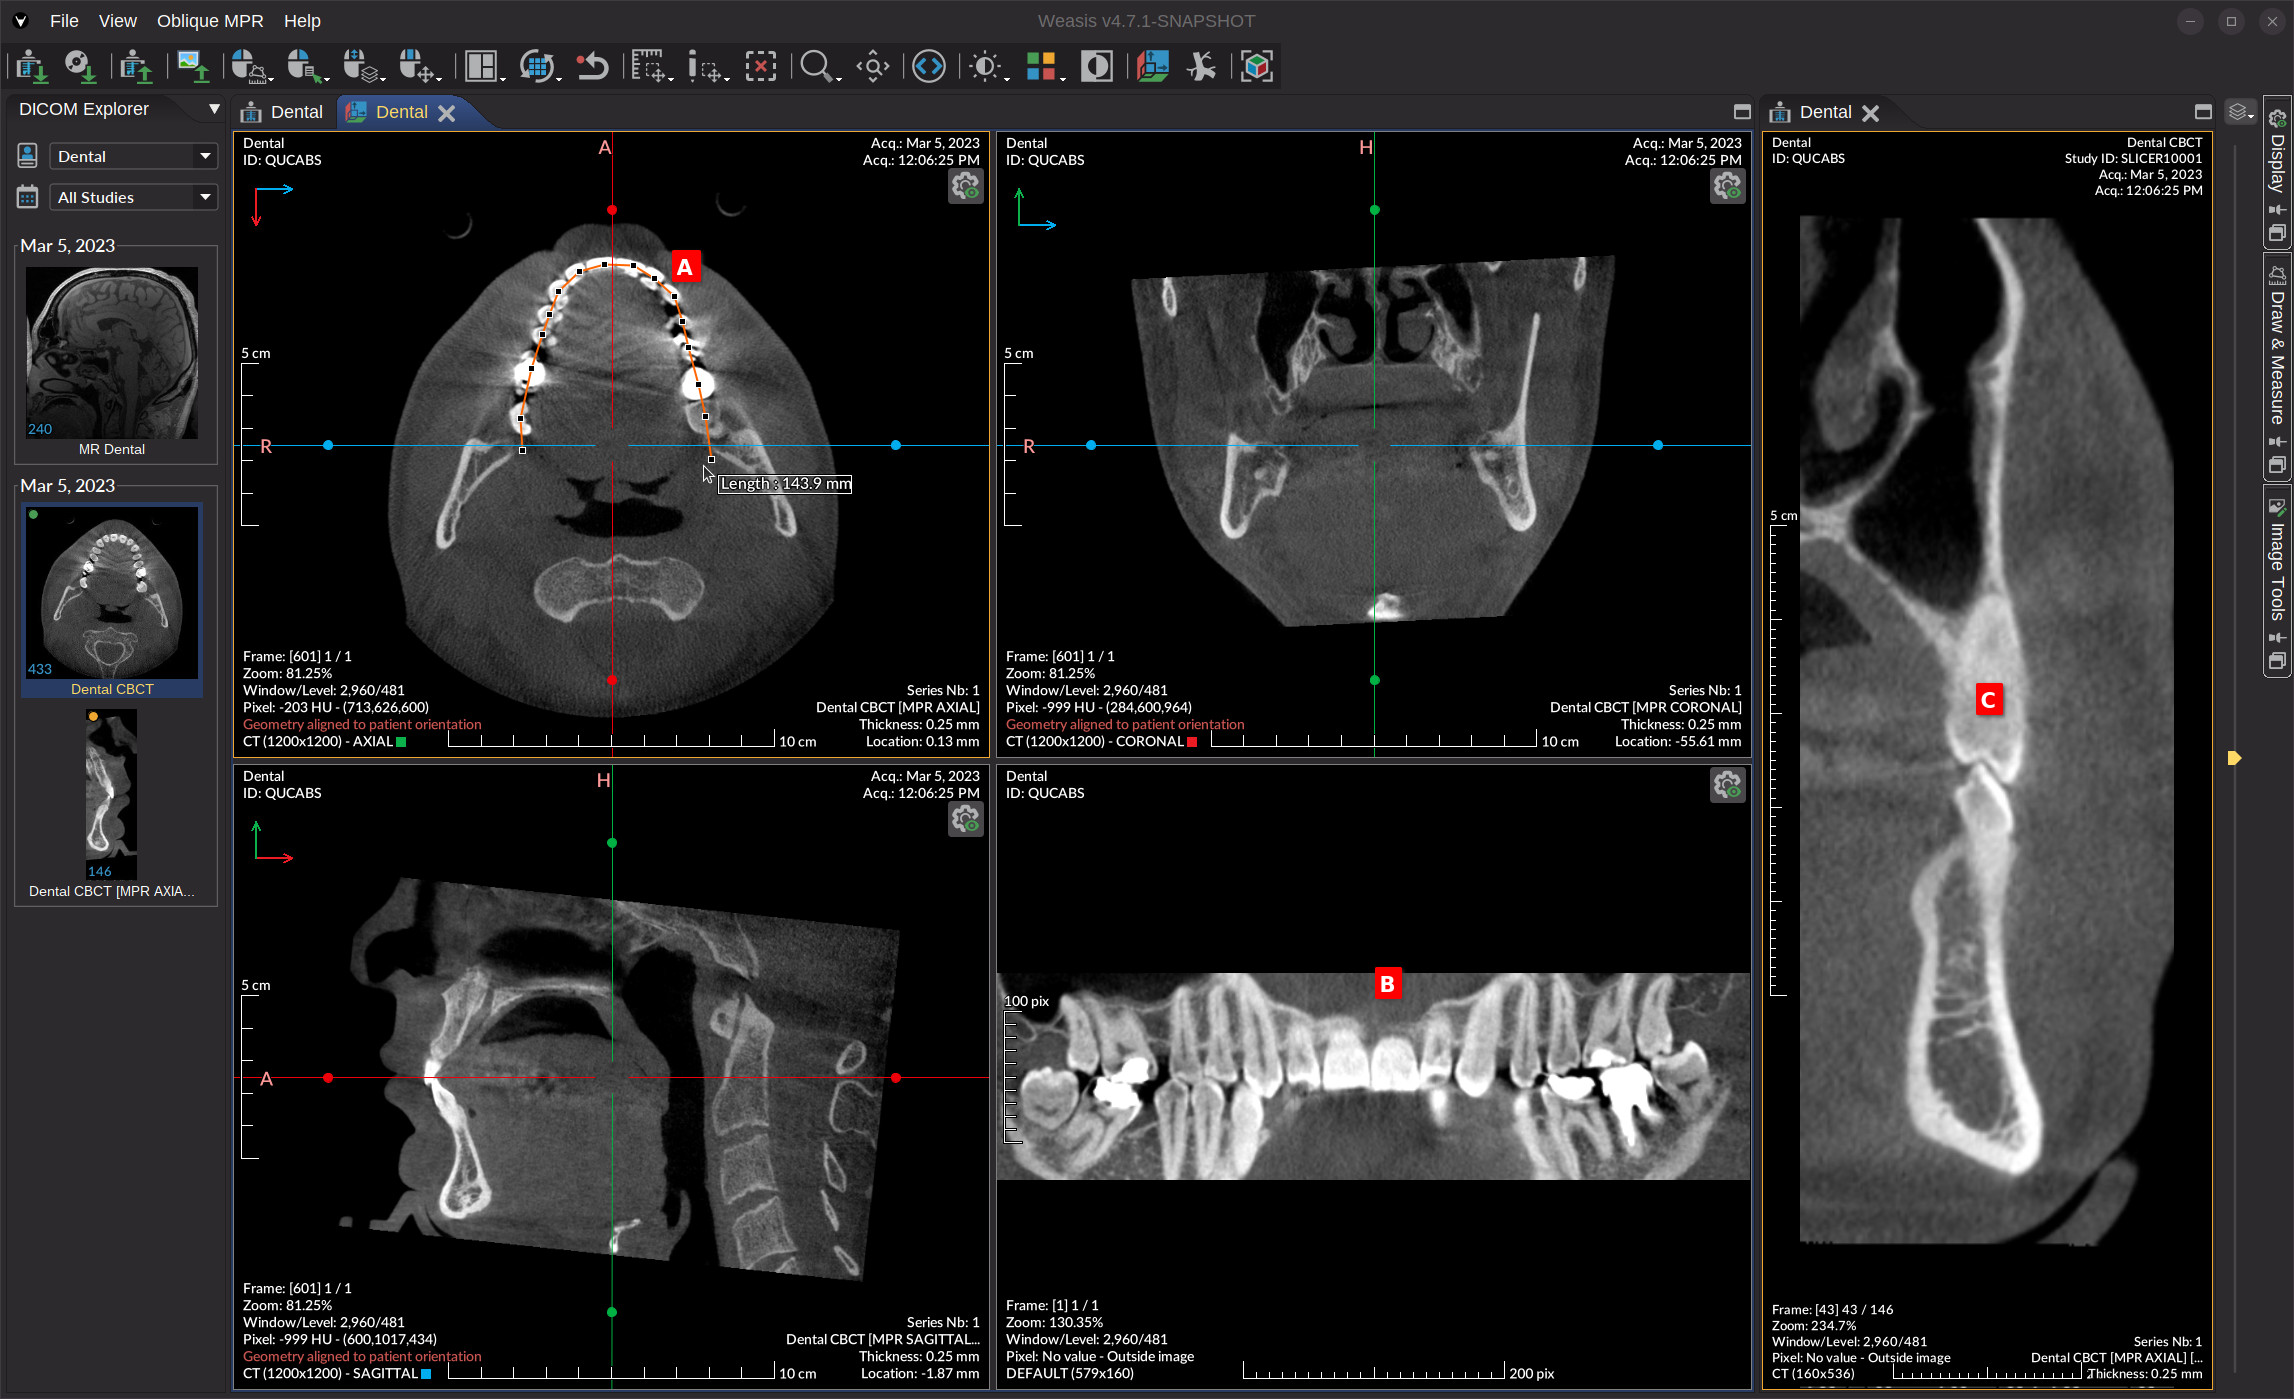2294x1399 pixels.
Task: Select the Dental CBCT MPR AXIA thumbnail
Action: [x=111, y=795]
